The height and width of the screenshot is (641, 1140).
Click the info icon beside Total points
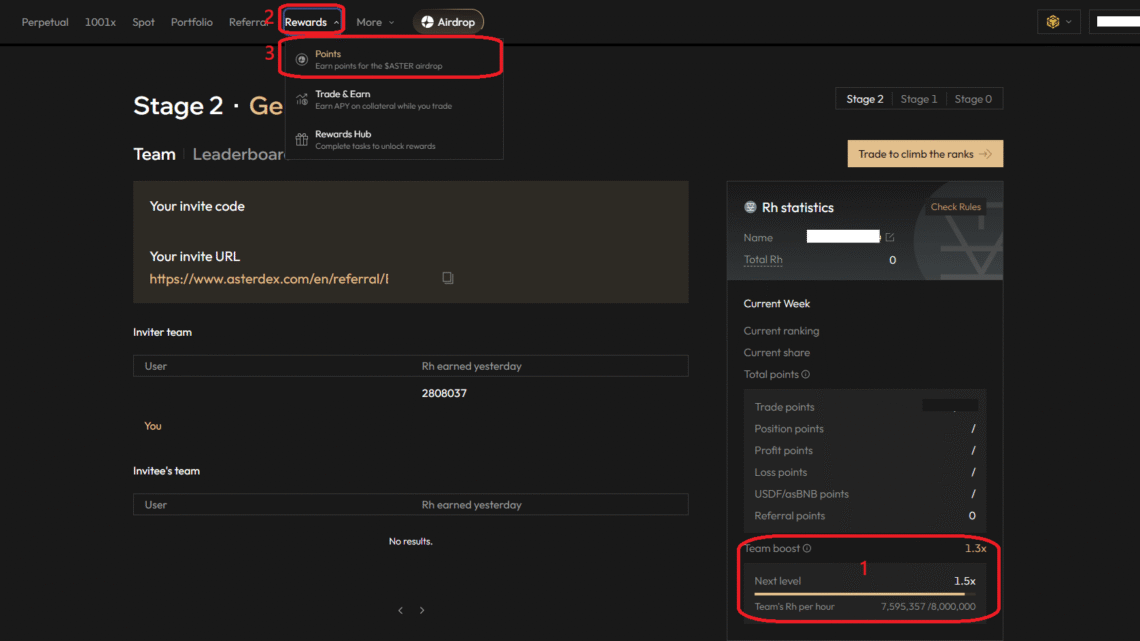point(806,375)
